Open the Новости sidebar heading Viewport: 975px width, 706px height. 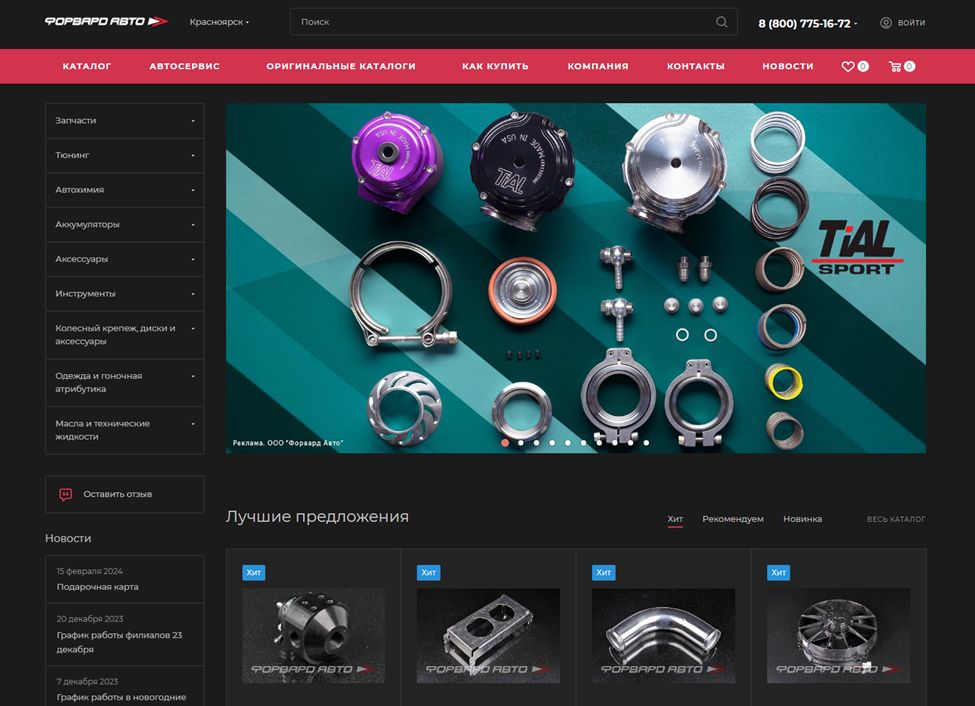(68, 538)
